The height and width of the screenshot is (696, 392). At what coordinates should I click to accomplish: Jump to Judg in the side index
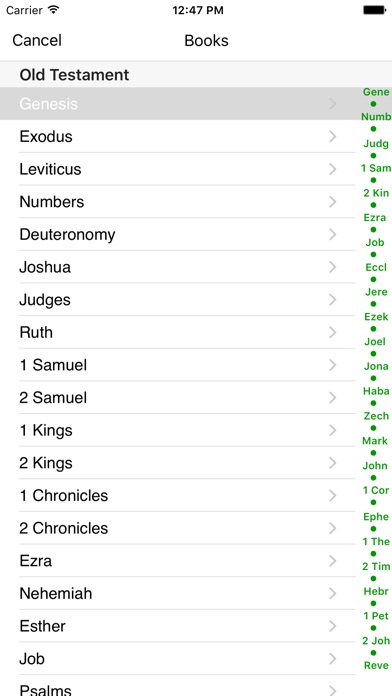376,143
